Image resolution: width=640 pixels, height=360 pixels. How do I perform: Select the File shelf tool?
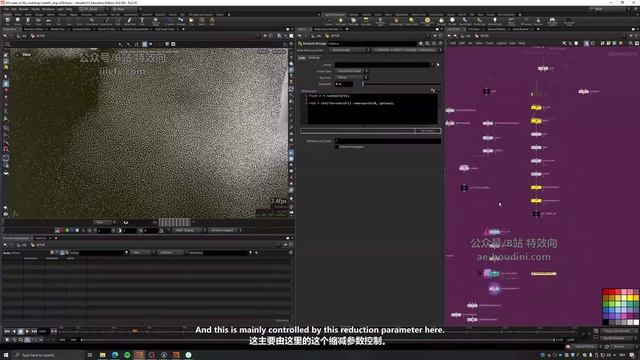(191, 21)
